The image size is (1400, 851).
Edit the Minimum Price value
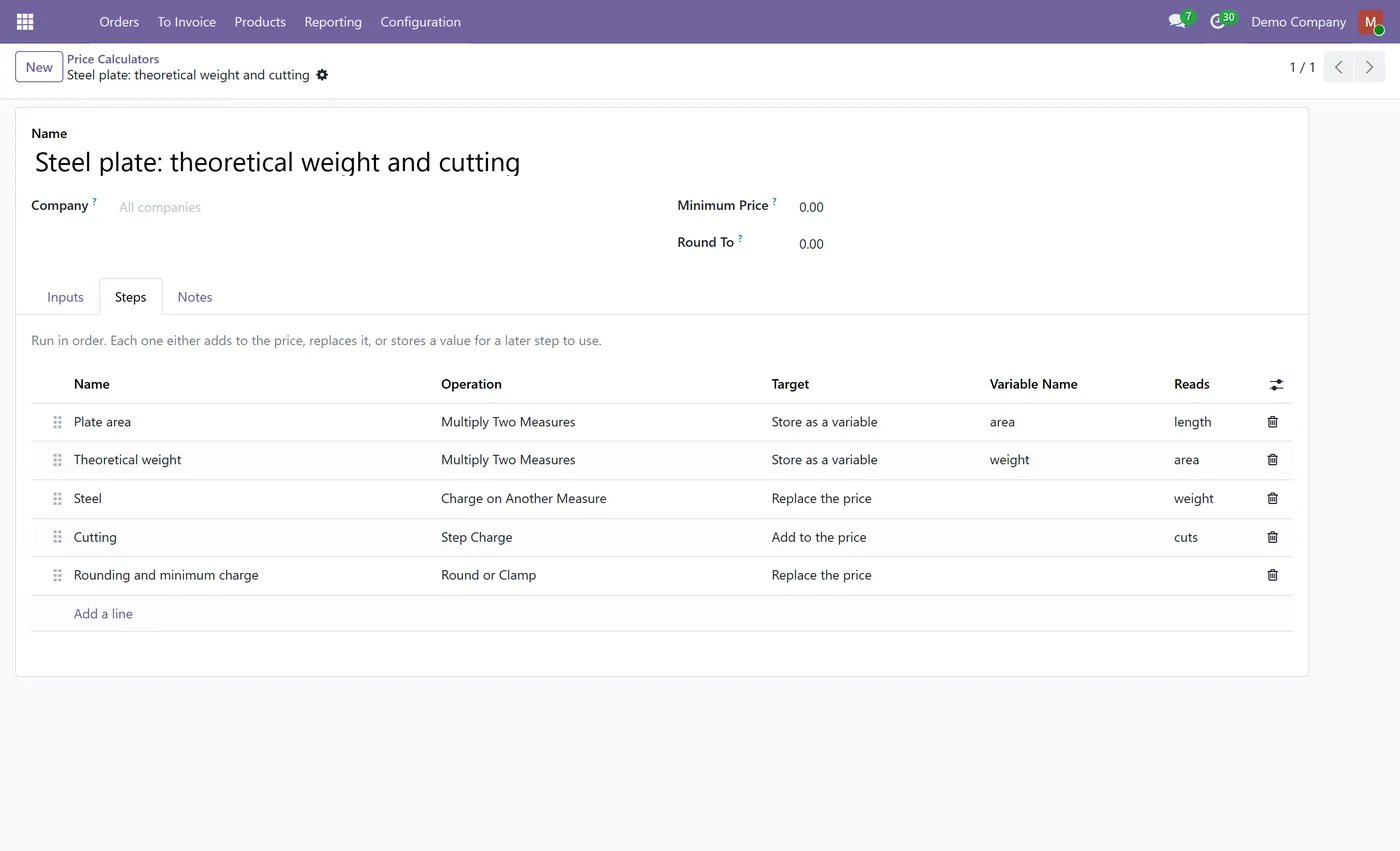pos(1045,207)
